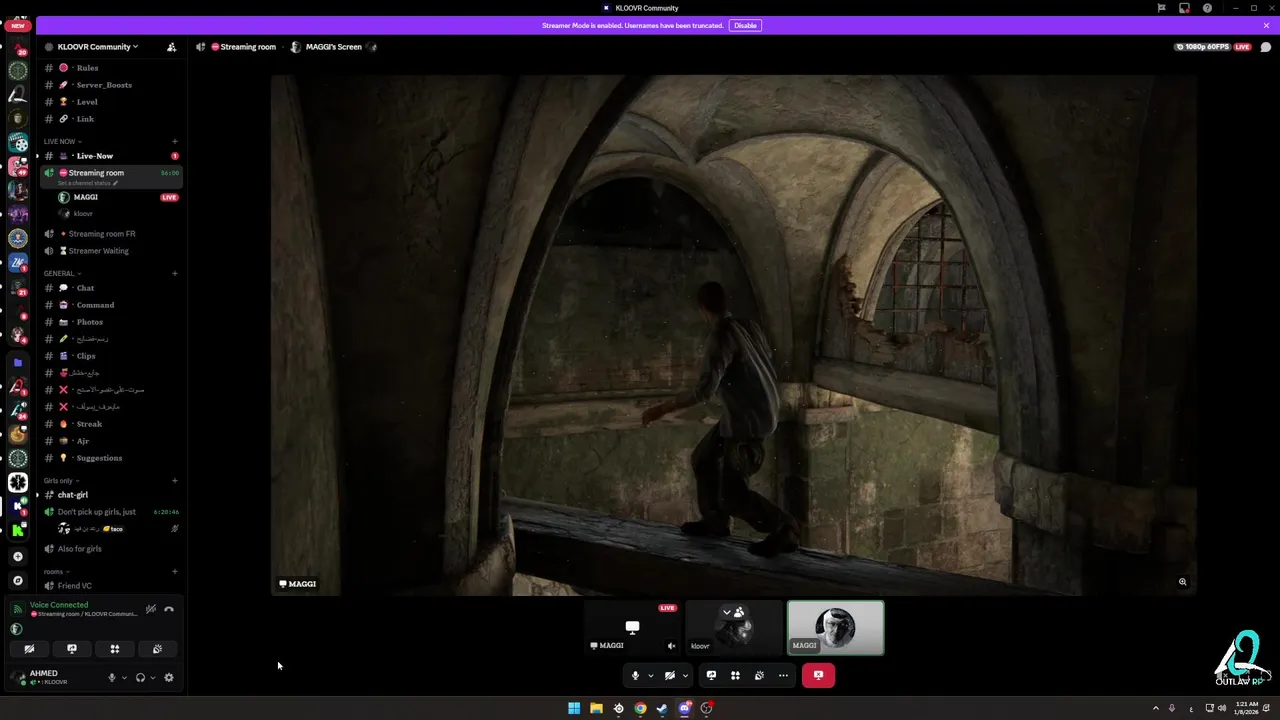This screenshot has width=1280, height=720.
Task: Open the Command channel
Action: click(x=111, y=305)
